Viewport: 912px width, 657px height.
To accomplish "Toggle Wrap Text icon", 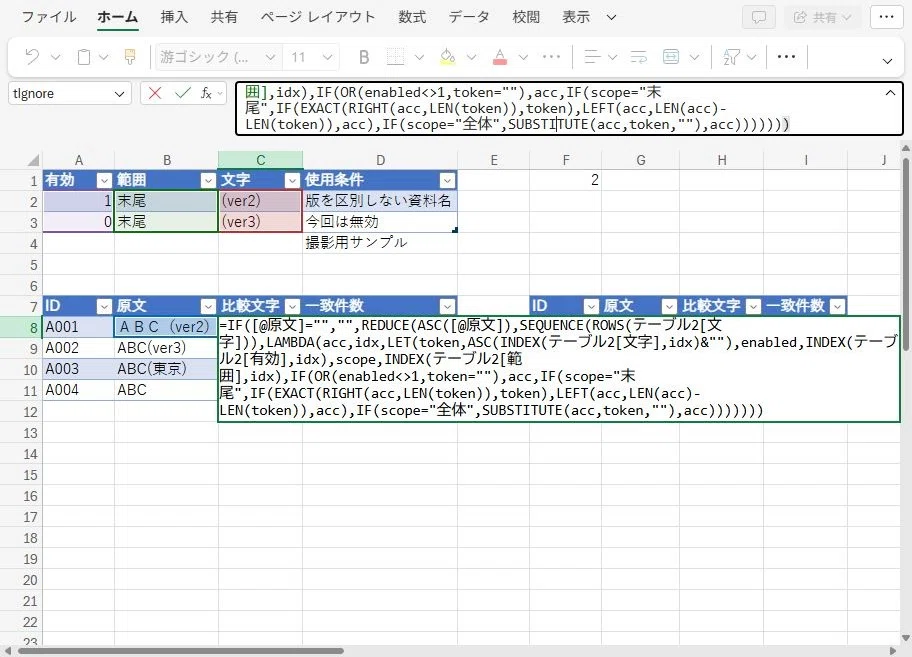I will pos(639,57).
